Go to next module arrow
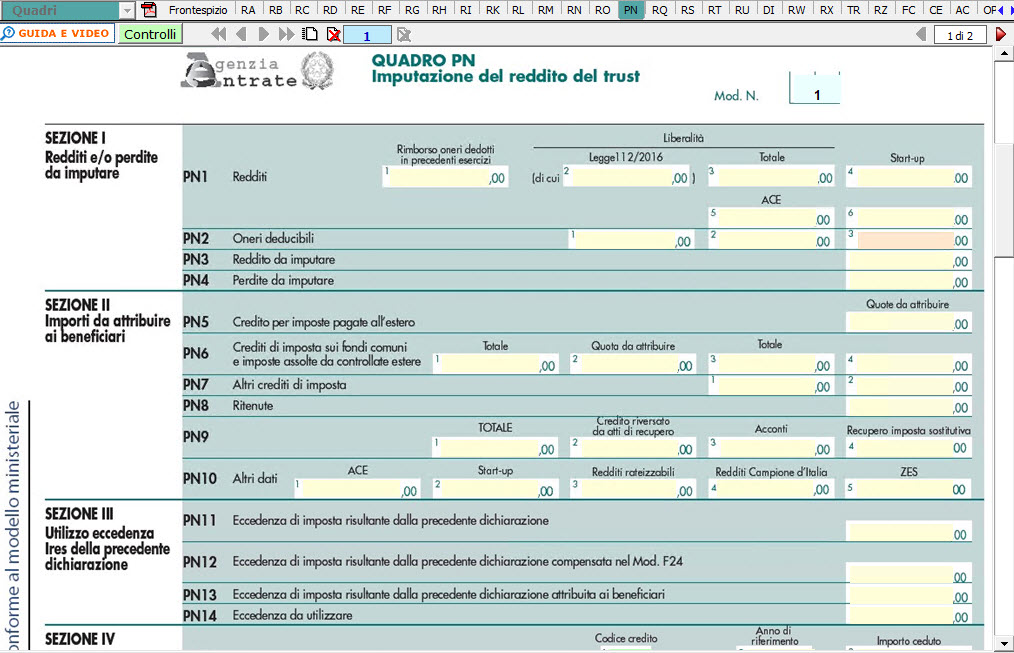 pyautogui.click(x=263, y=34)
